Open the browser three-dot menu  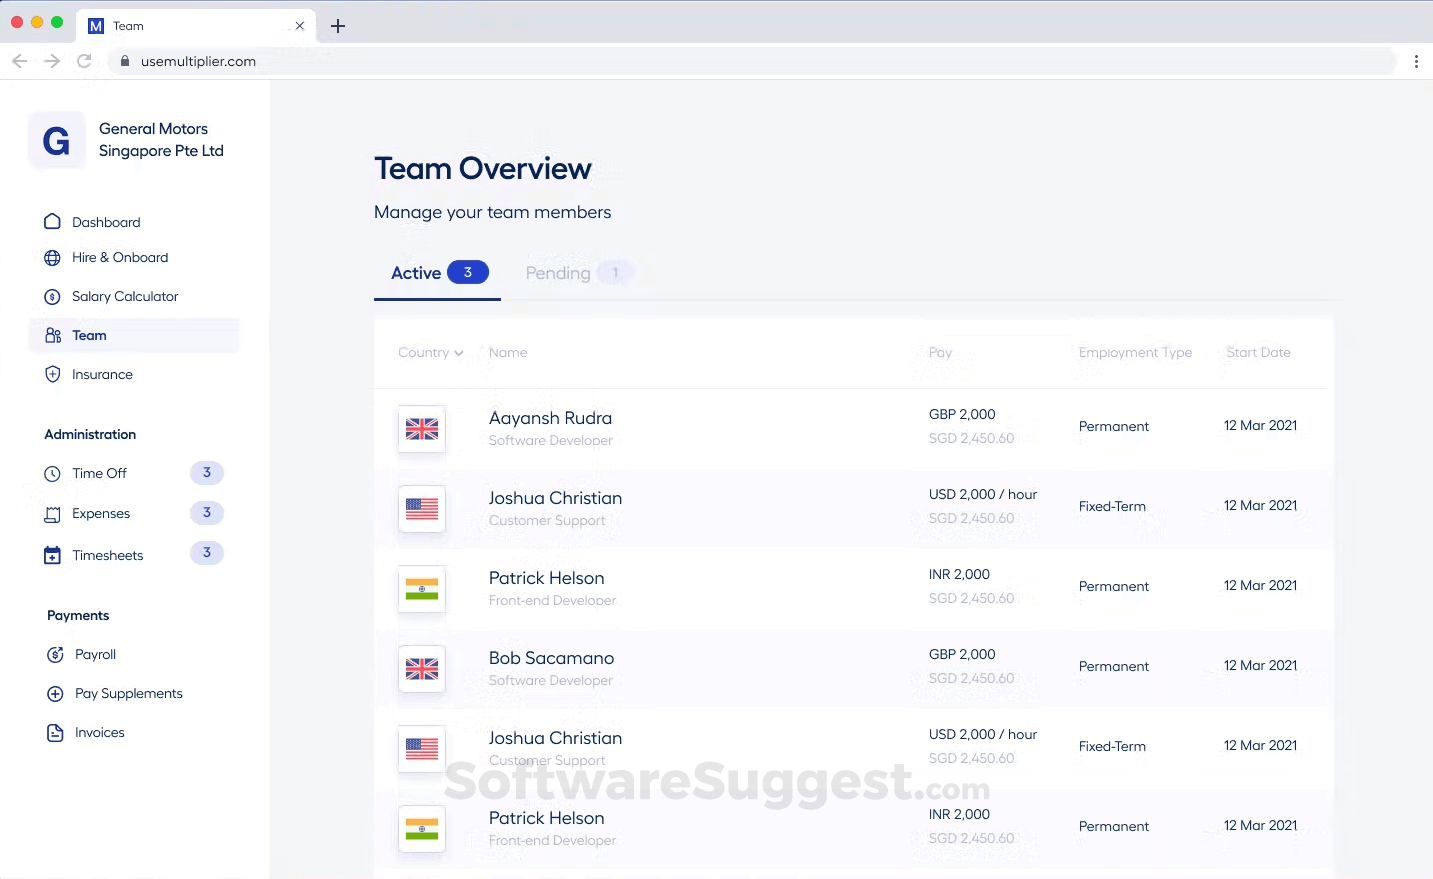(x=1416, y=61)
